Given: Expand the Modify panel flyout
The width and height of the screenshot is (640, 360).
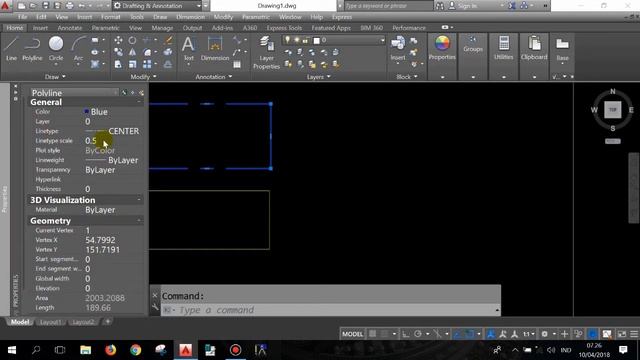Looking at the screenshot, I should 144,77.
